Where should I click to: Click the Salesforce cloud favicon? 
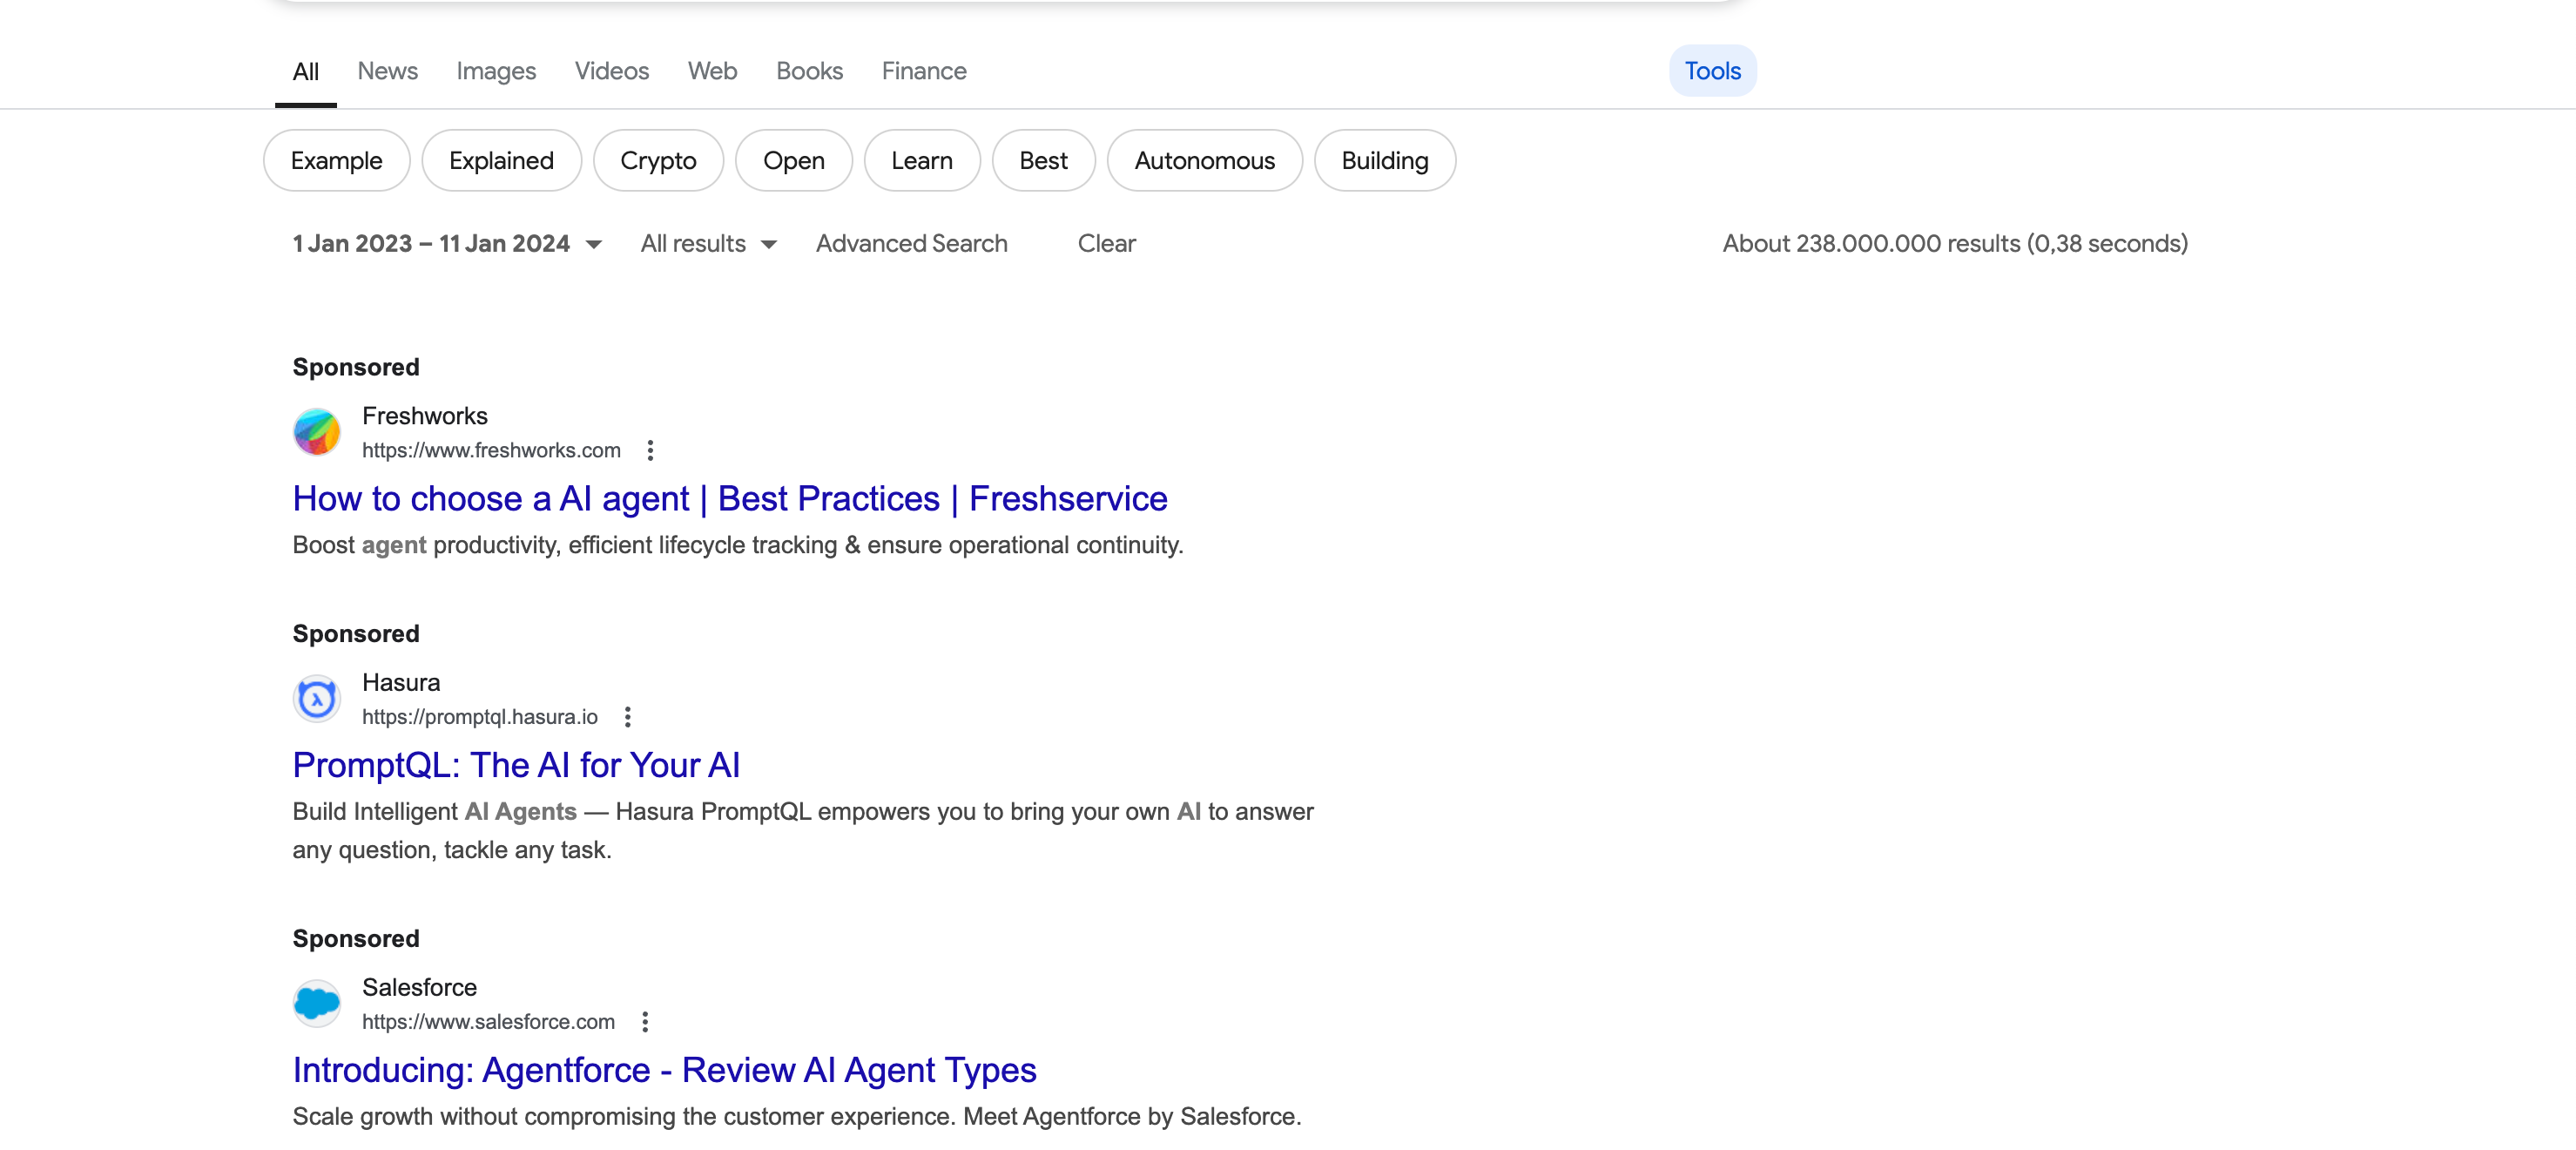coord(316,1003)
